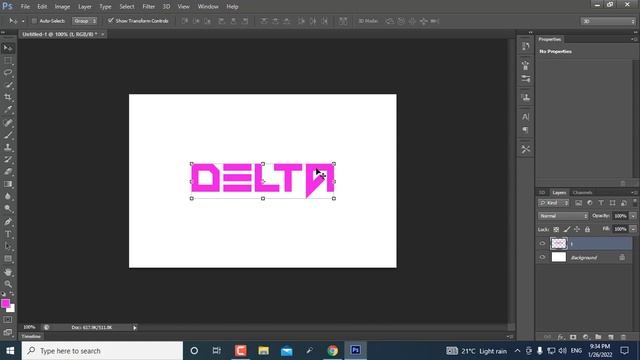Image resolution: width=640 pixels, height=360 pixels.
Task: Open the Opacity slider dropdown
Action: click(633, 216)
